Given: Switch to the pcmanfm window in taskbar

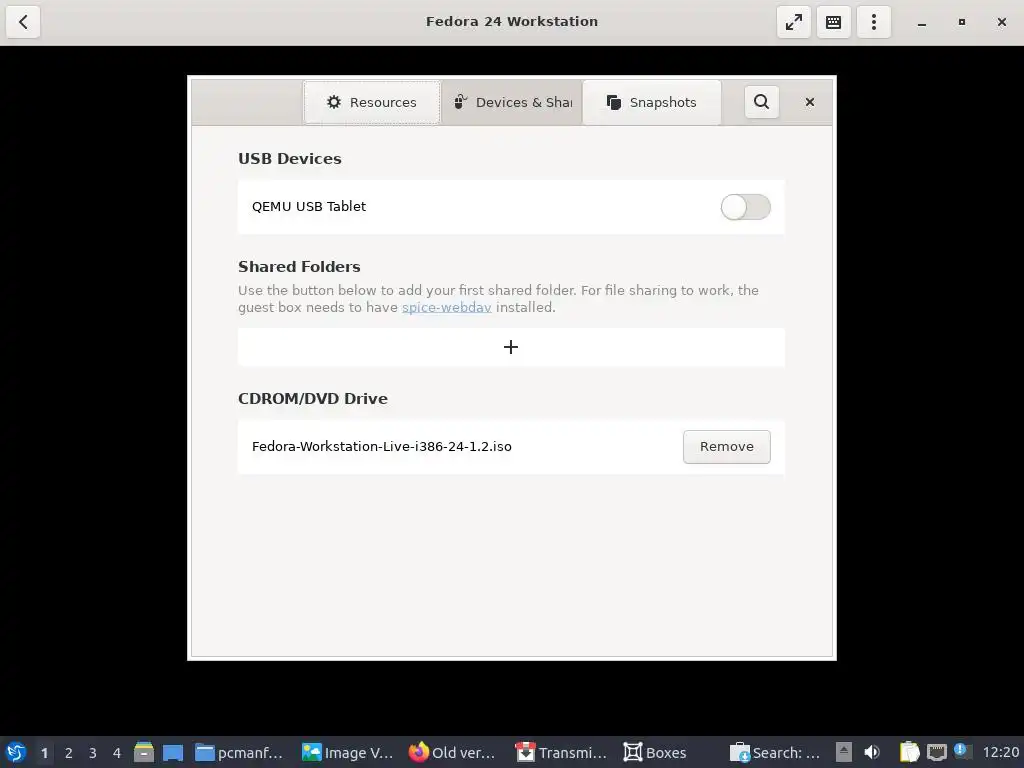Looking at the screenshot, I should pyautogui.click(x=239, y=753).
